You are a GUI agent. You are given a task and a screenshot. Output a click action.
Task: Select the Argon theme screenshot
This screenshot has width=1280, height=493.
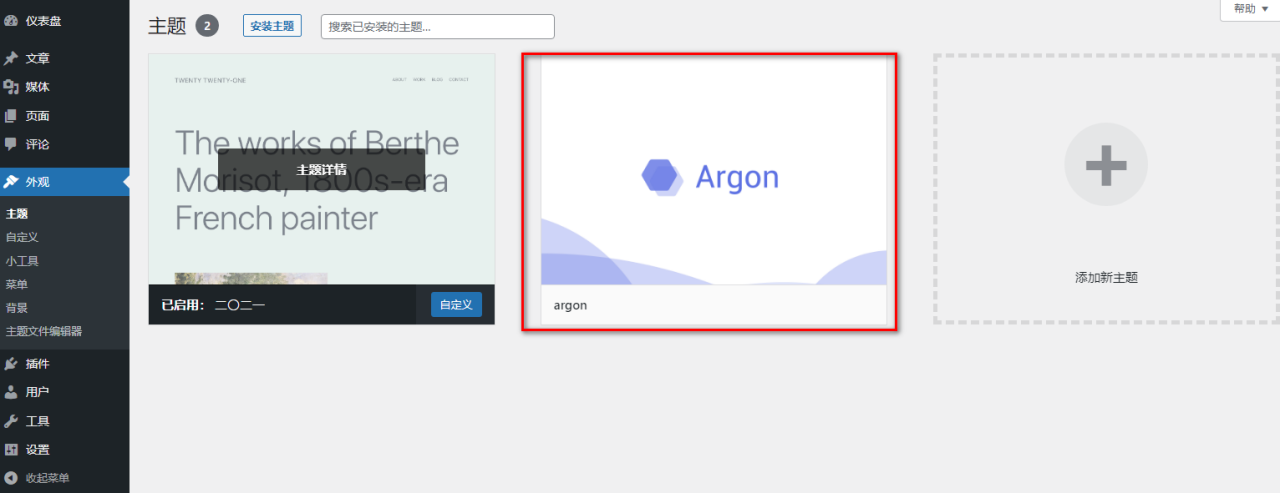pos(714,171)
